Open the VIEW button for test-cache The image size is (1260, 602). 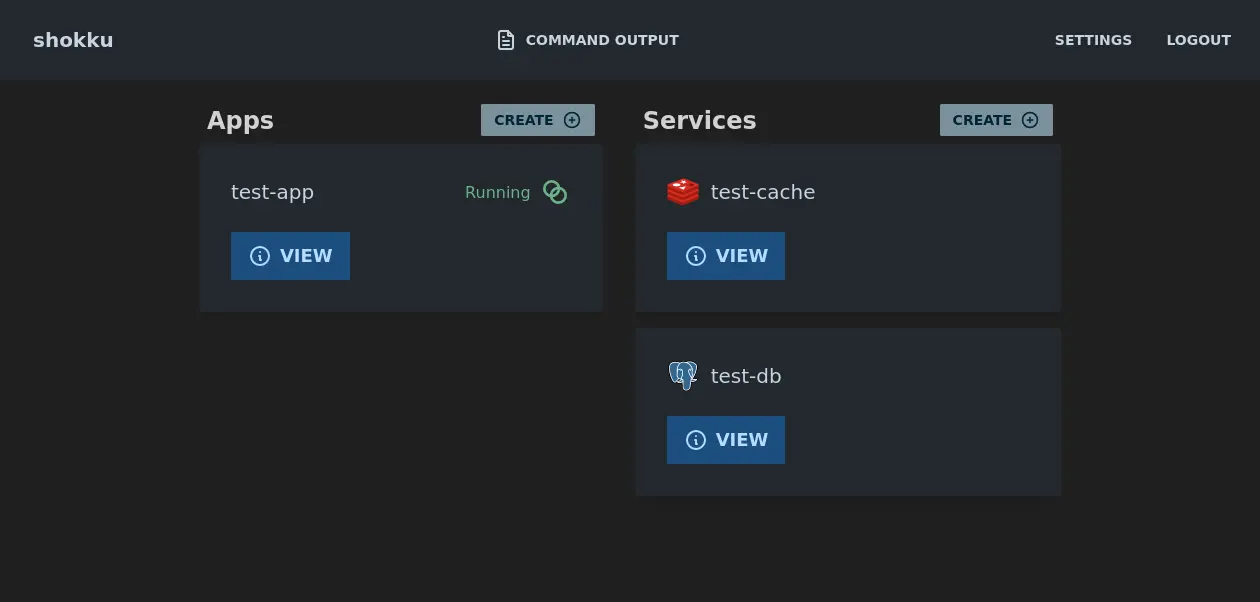click(x=726, y=256)
